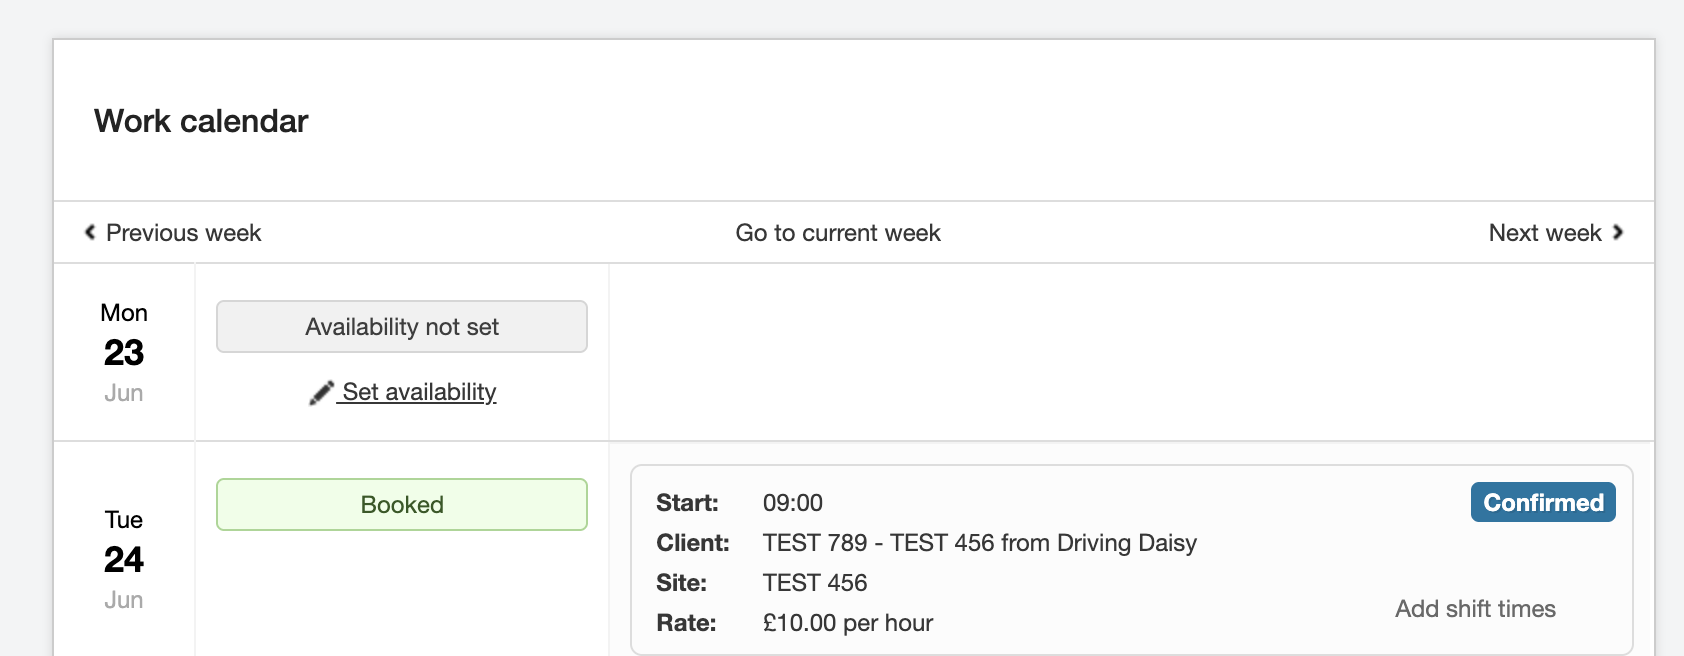Screen dimensions: 1684x656
Task: Click the Rate: label in shift card
Action: [x=686, y=623]
